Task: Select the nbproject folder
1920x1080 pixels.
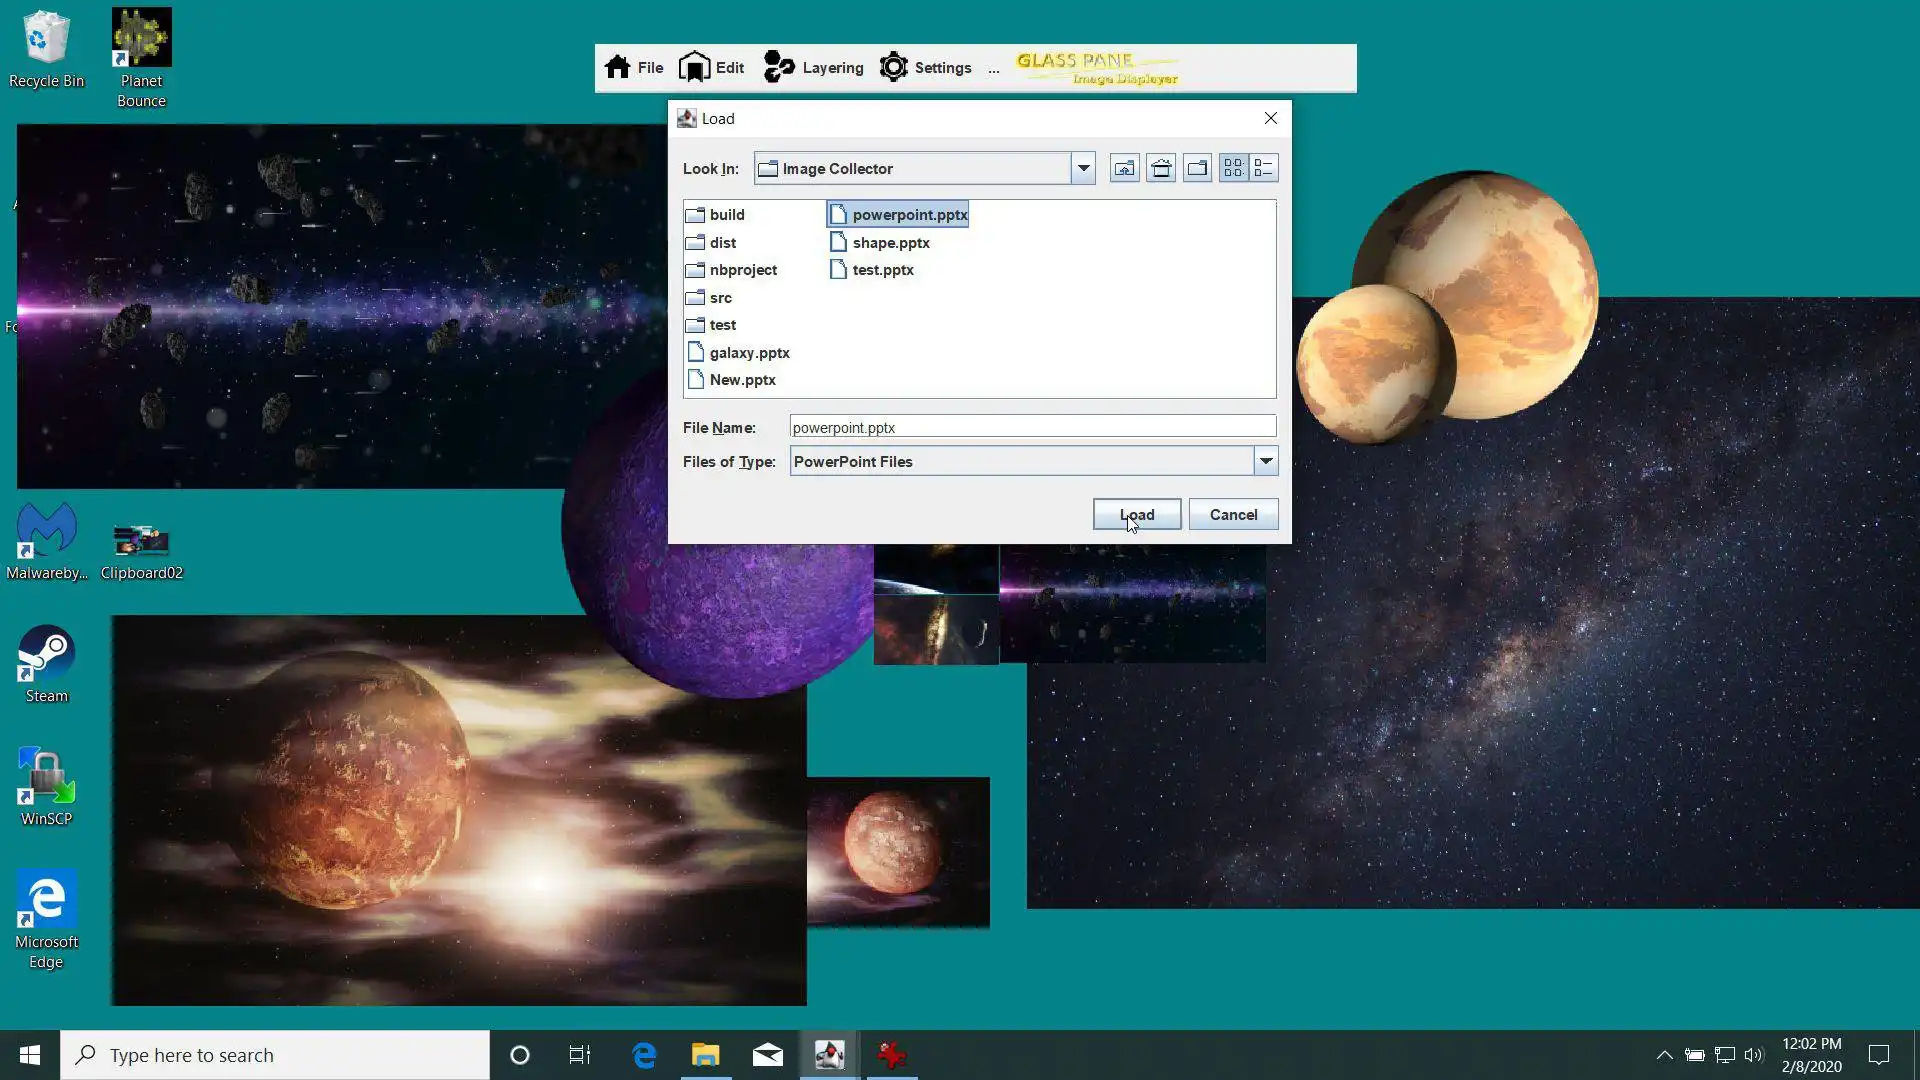Action: point(742,270)
